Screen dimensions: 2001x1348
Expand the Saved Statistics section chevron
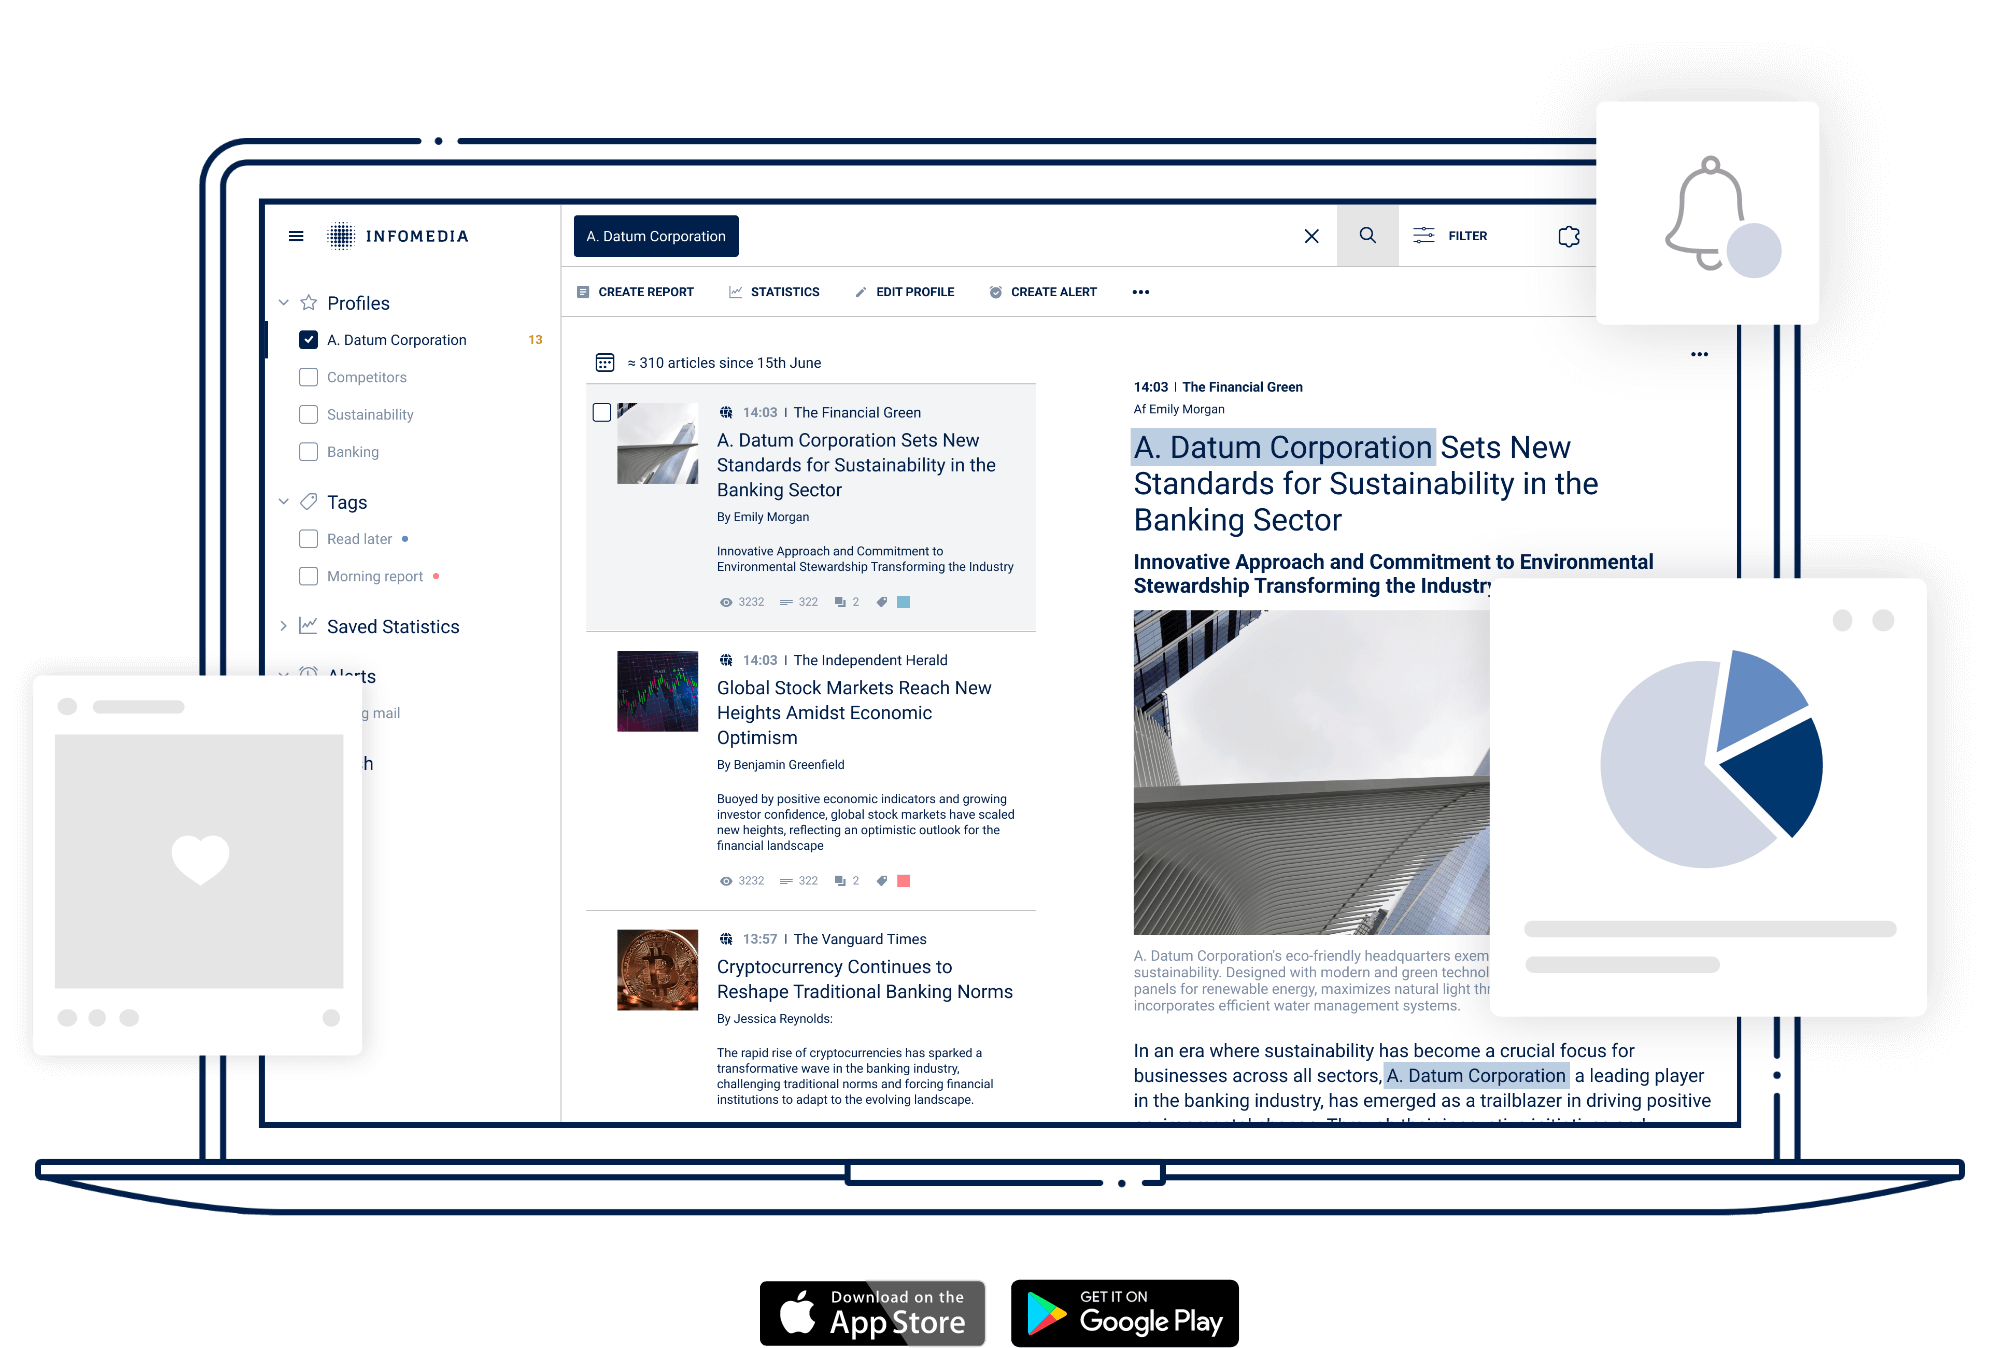283,626
